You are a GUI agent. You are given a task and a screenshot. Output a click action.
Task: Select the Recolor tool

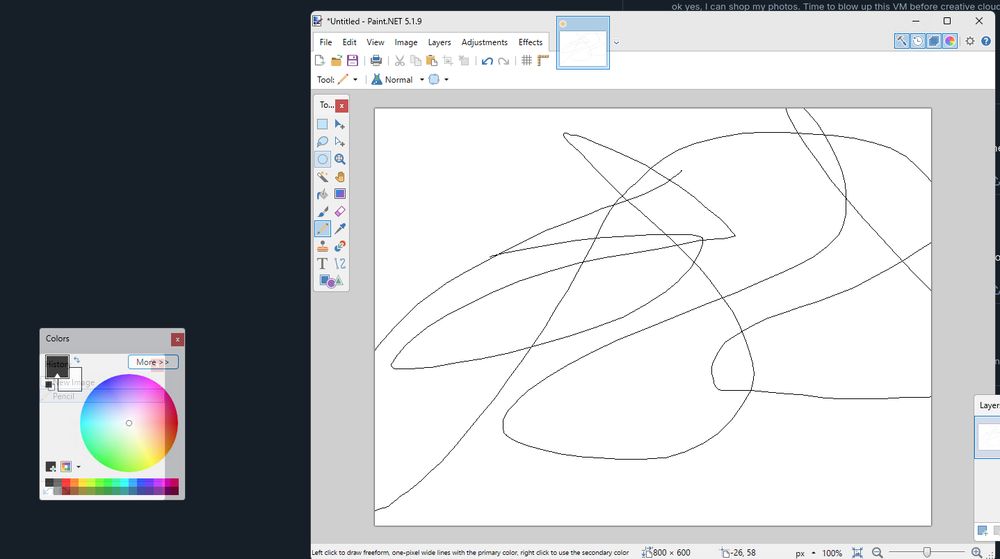click(340, 246)
